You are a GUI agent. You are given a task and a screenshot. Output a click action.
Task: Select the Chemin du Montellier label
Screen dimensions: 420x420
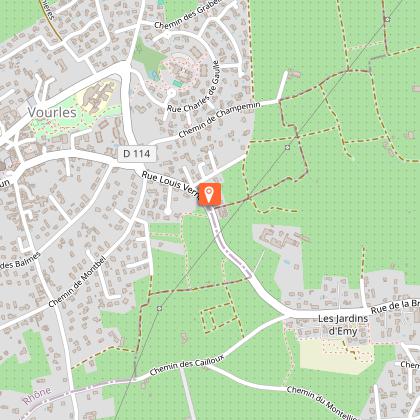tap(322, 403)
